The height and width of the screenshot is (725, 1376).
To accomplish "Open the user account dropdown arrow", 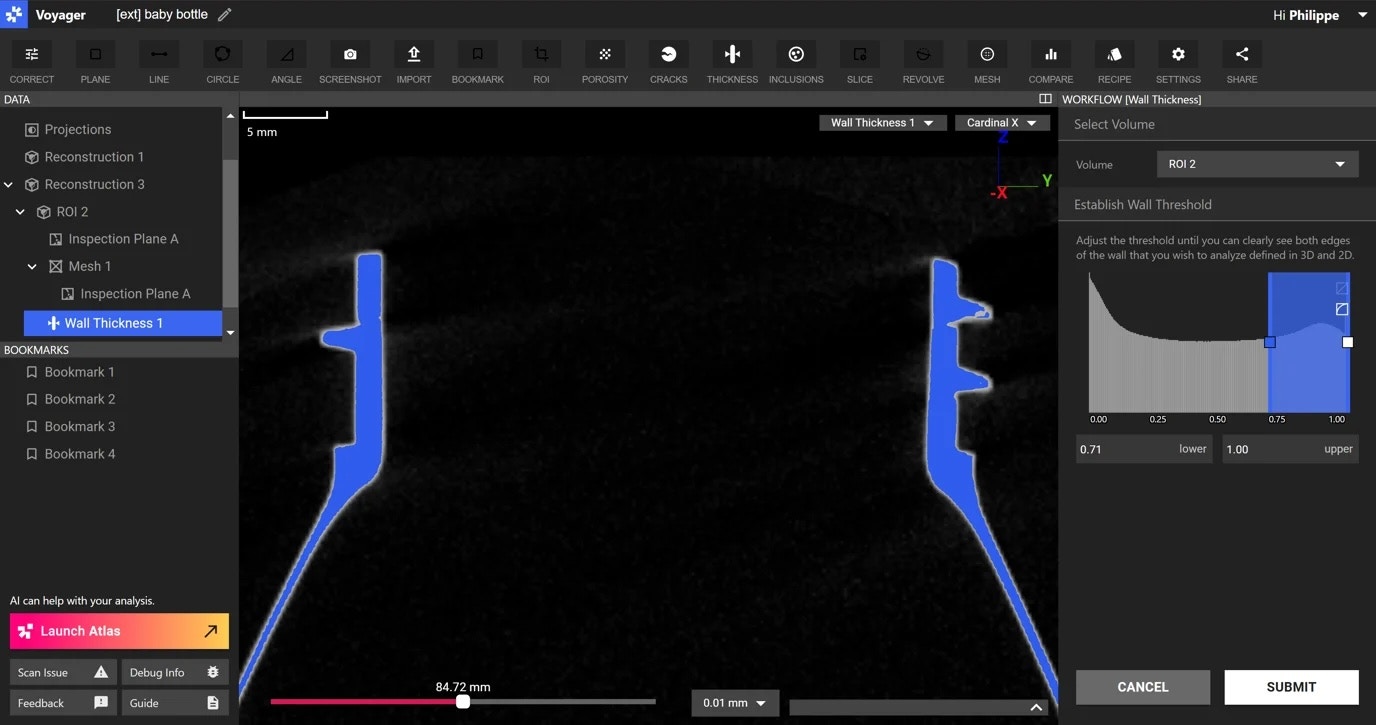I will [x=1361, y=15].
